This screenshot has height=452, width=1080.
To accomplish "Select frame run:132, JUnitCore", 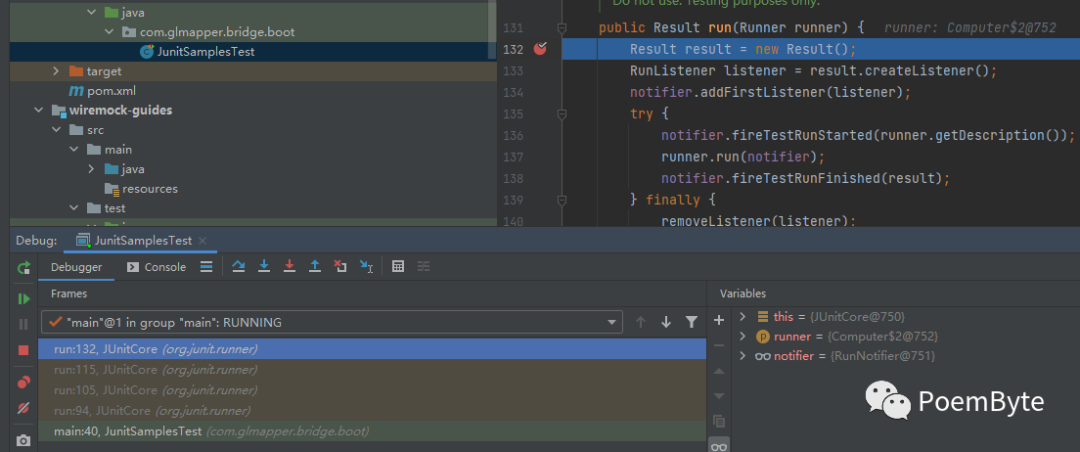I will pyautogui.click(x=372, y=349).
